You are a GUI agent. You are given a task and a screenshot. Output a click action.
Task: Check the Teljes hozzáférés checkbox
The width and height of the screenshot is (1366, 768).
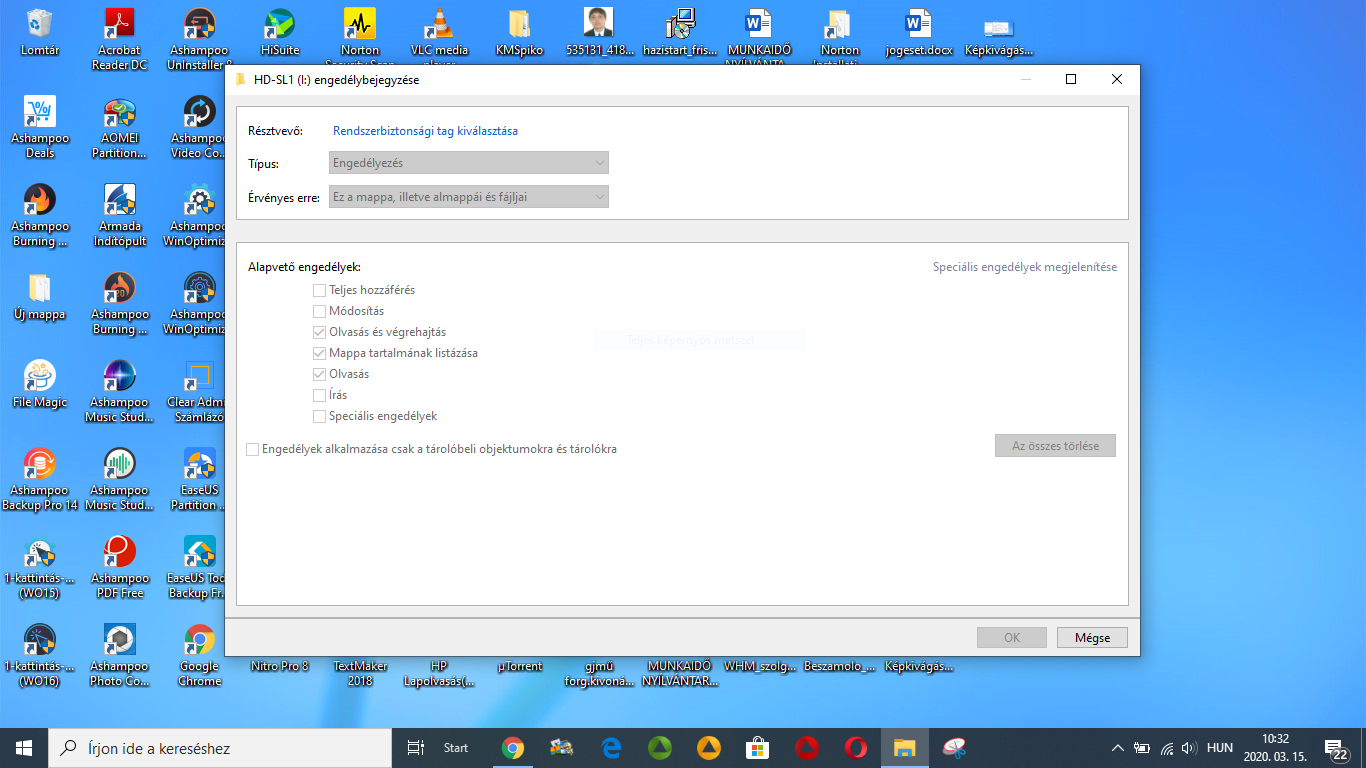[320, 290]
